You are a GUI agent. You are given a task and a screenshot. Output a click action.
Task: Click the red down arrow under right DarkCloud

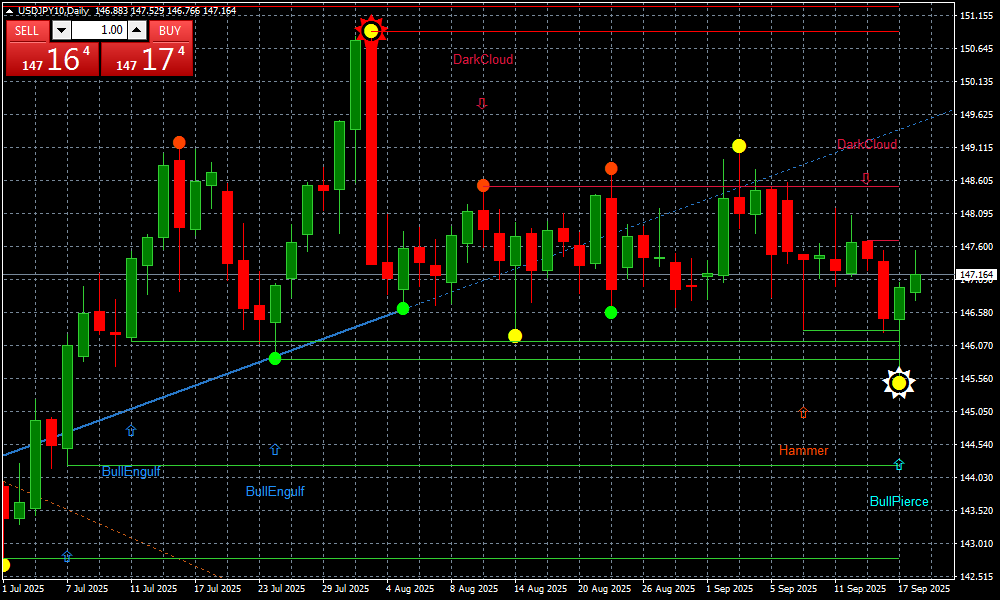[x=866, y=179]
